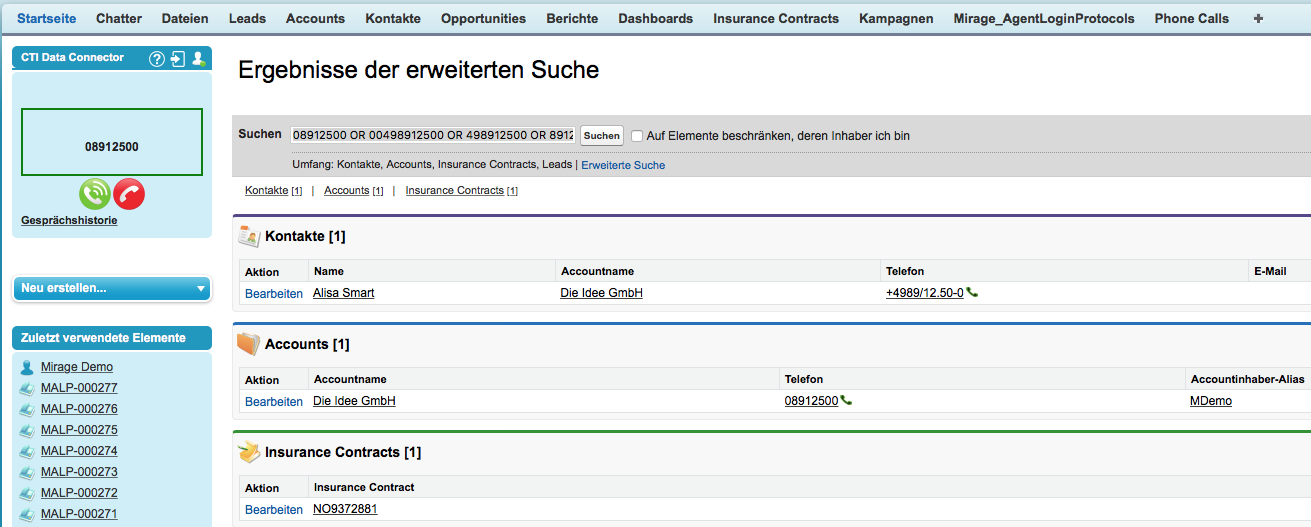Open the Erweiterte Suche link

coord(623,165)
